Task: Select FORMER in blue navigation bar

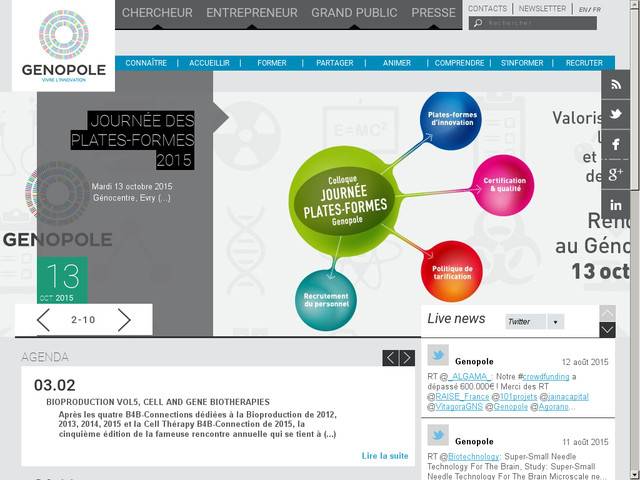Action: [x=272, y=63]
